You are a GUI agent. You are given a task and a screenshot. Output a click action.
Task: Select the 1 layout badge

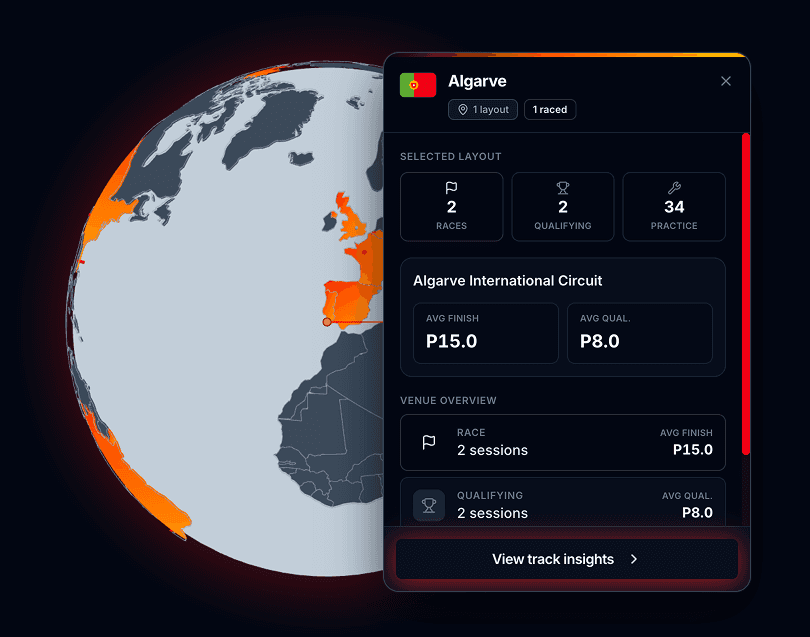tap(483, 110)
